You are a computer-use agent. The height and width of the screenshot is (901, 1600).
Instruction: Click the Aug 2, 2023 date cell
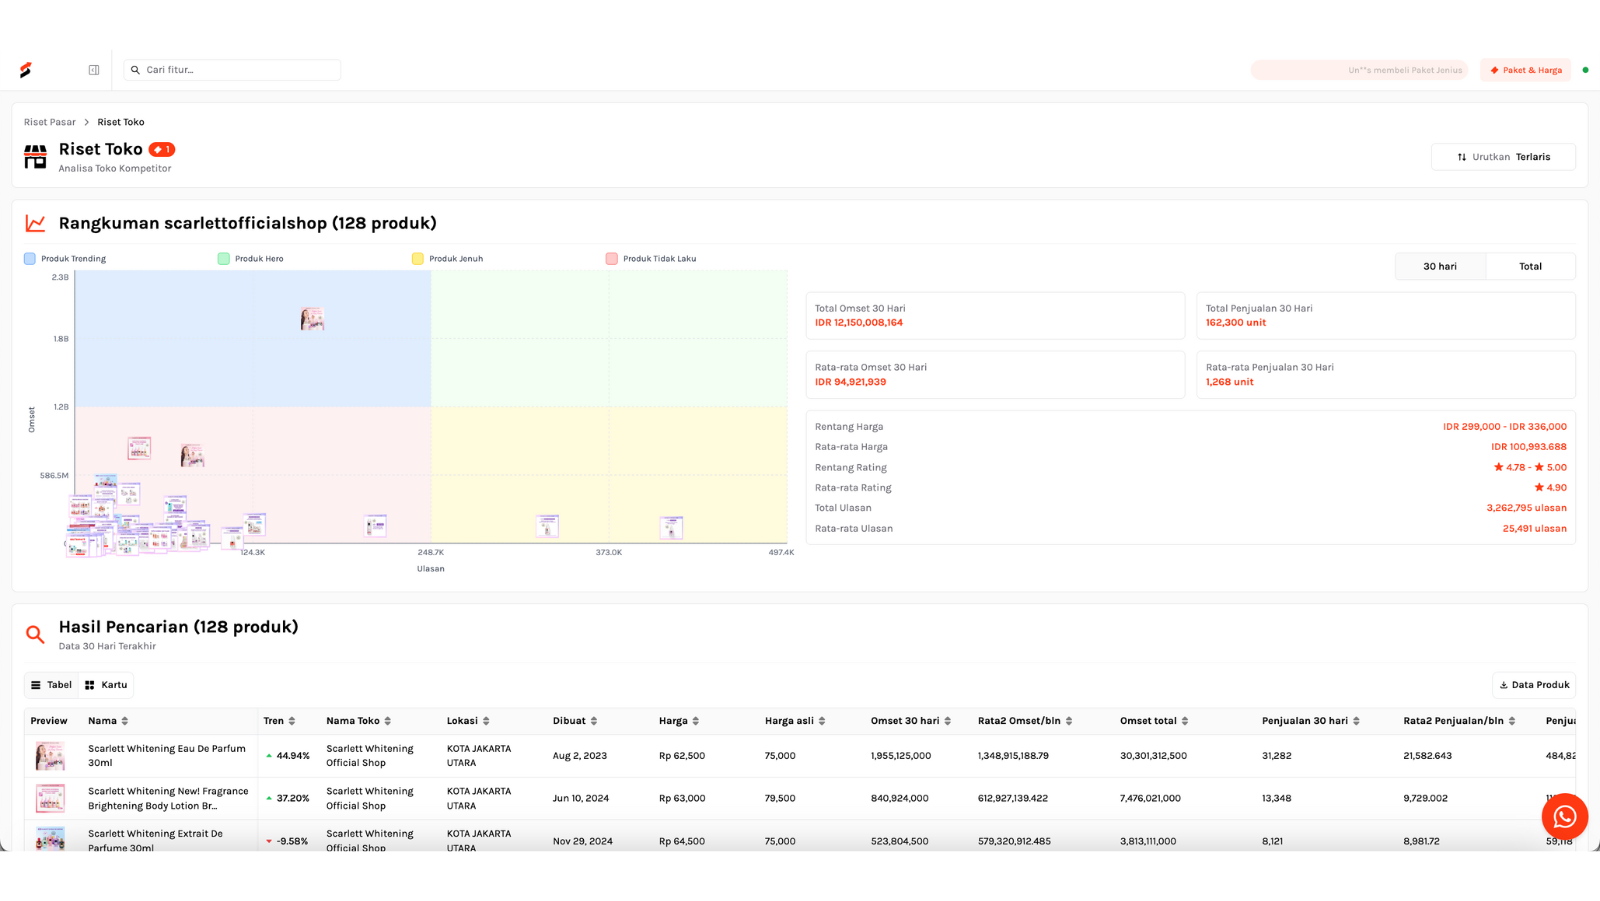point(580,756)
